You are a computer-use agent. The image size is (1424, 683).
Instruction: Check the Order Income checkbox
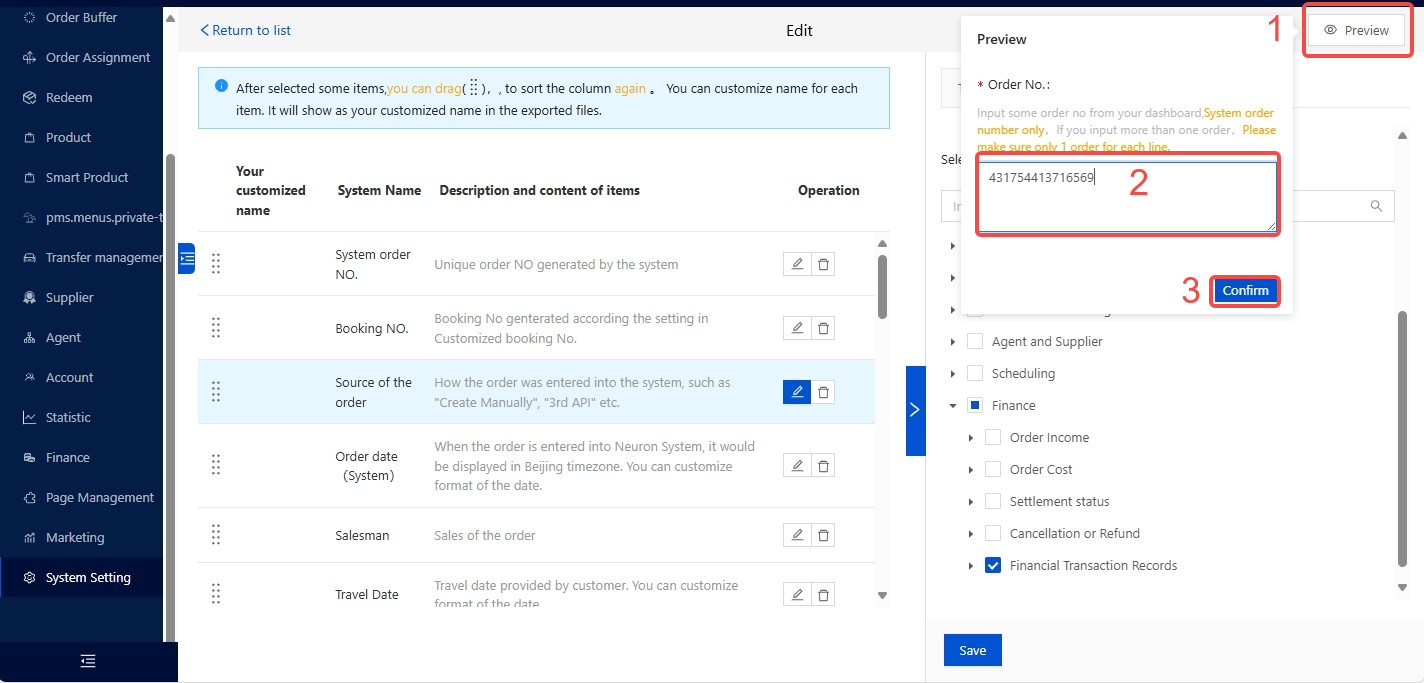point(993,437)
